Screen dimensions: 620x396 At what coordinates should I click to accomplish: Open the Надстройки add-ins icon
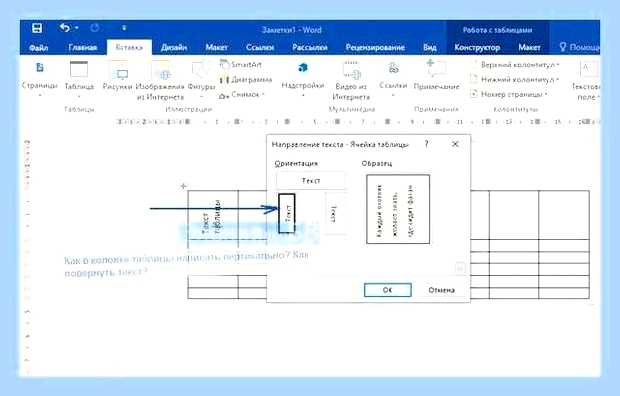click(x=303, y=68)
